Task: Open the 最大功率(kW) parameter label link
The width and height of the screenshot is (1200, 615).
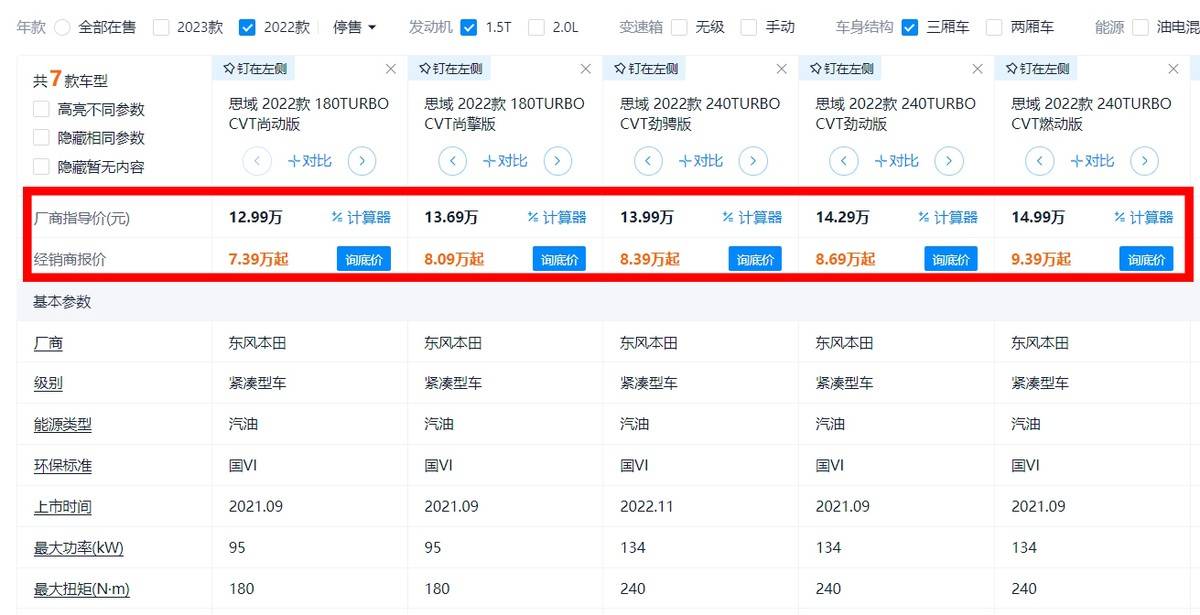Action: (79, 548)
